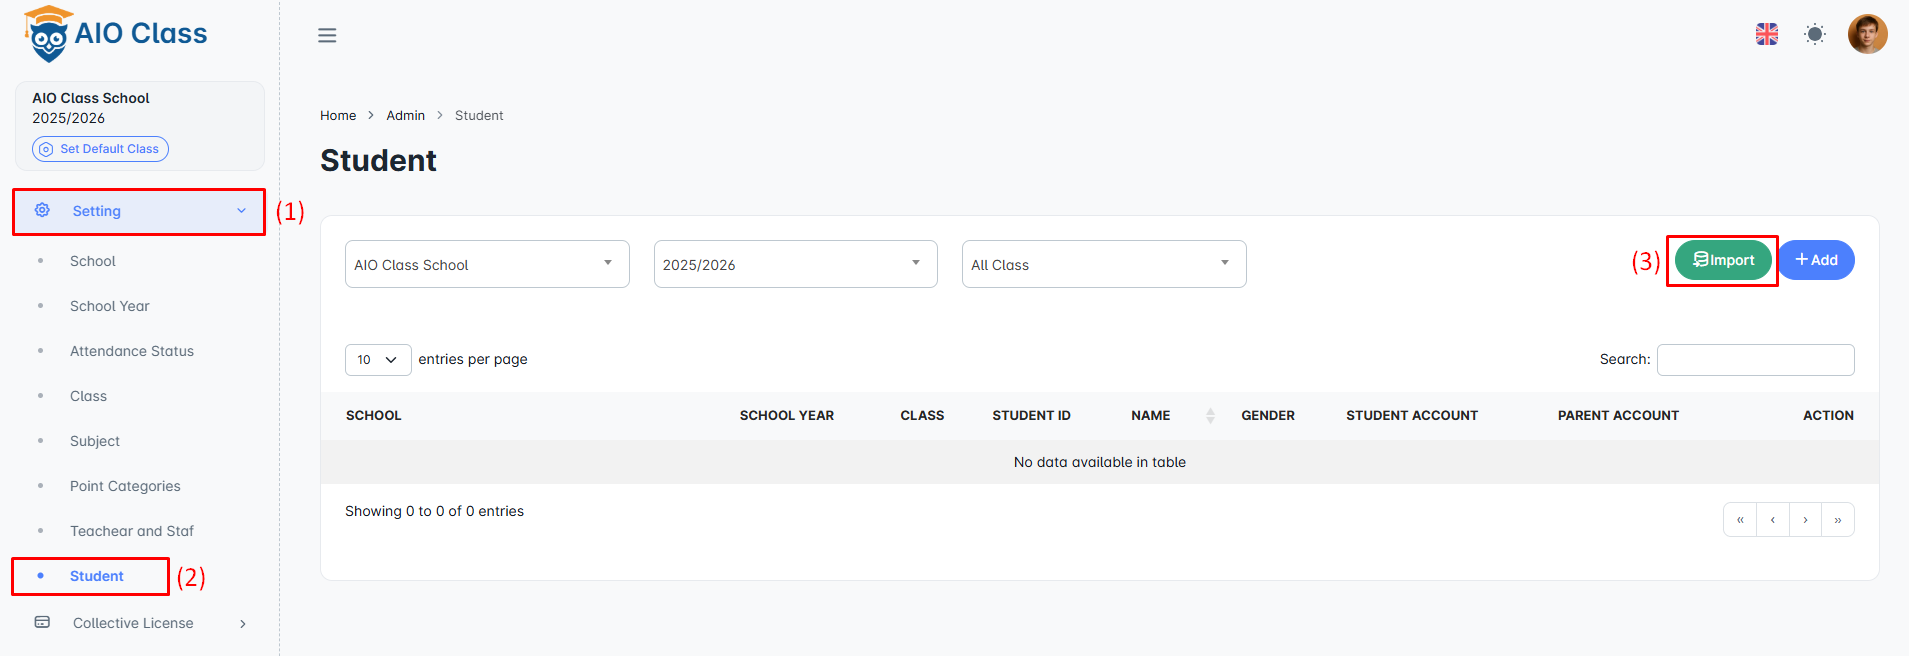
Task: Go to next page of results
Action: click(1805, 520)
